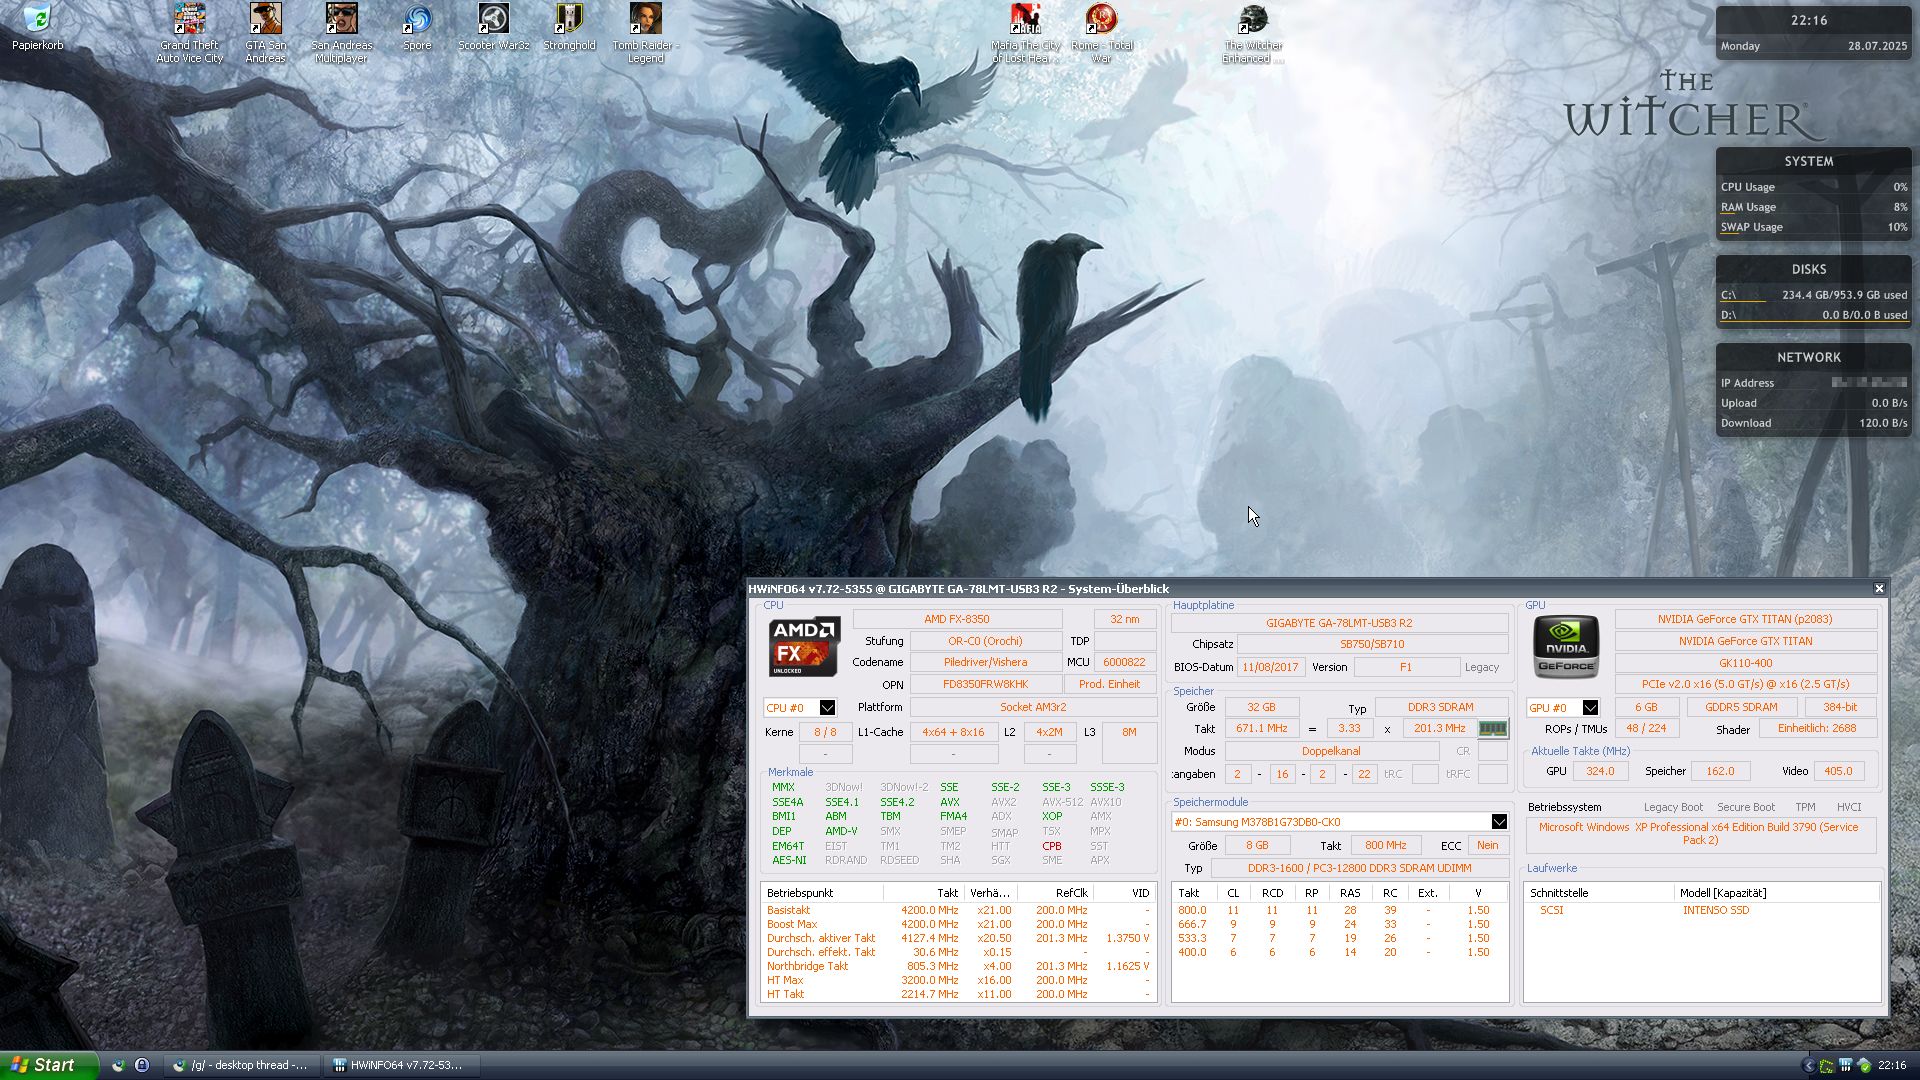
Task: Switch to HWiNFO64 taskbar button
Action: (x=400, y=1066)
